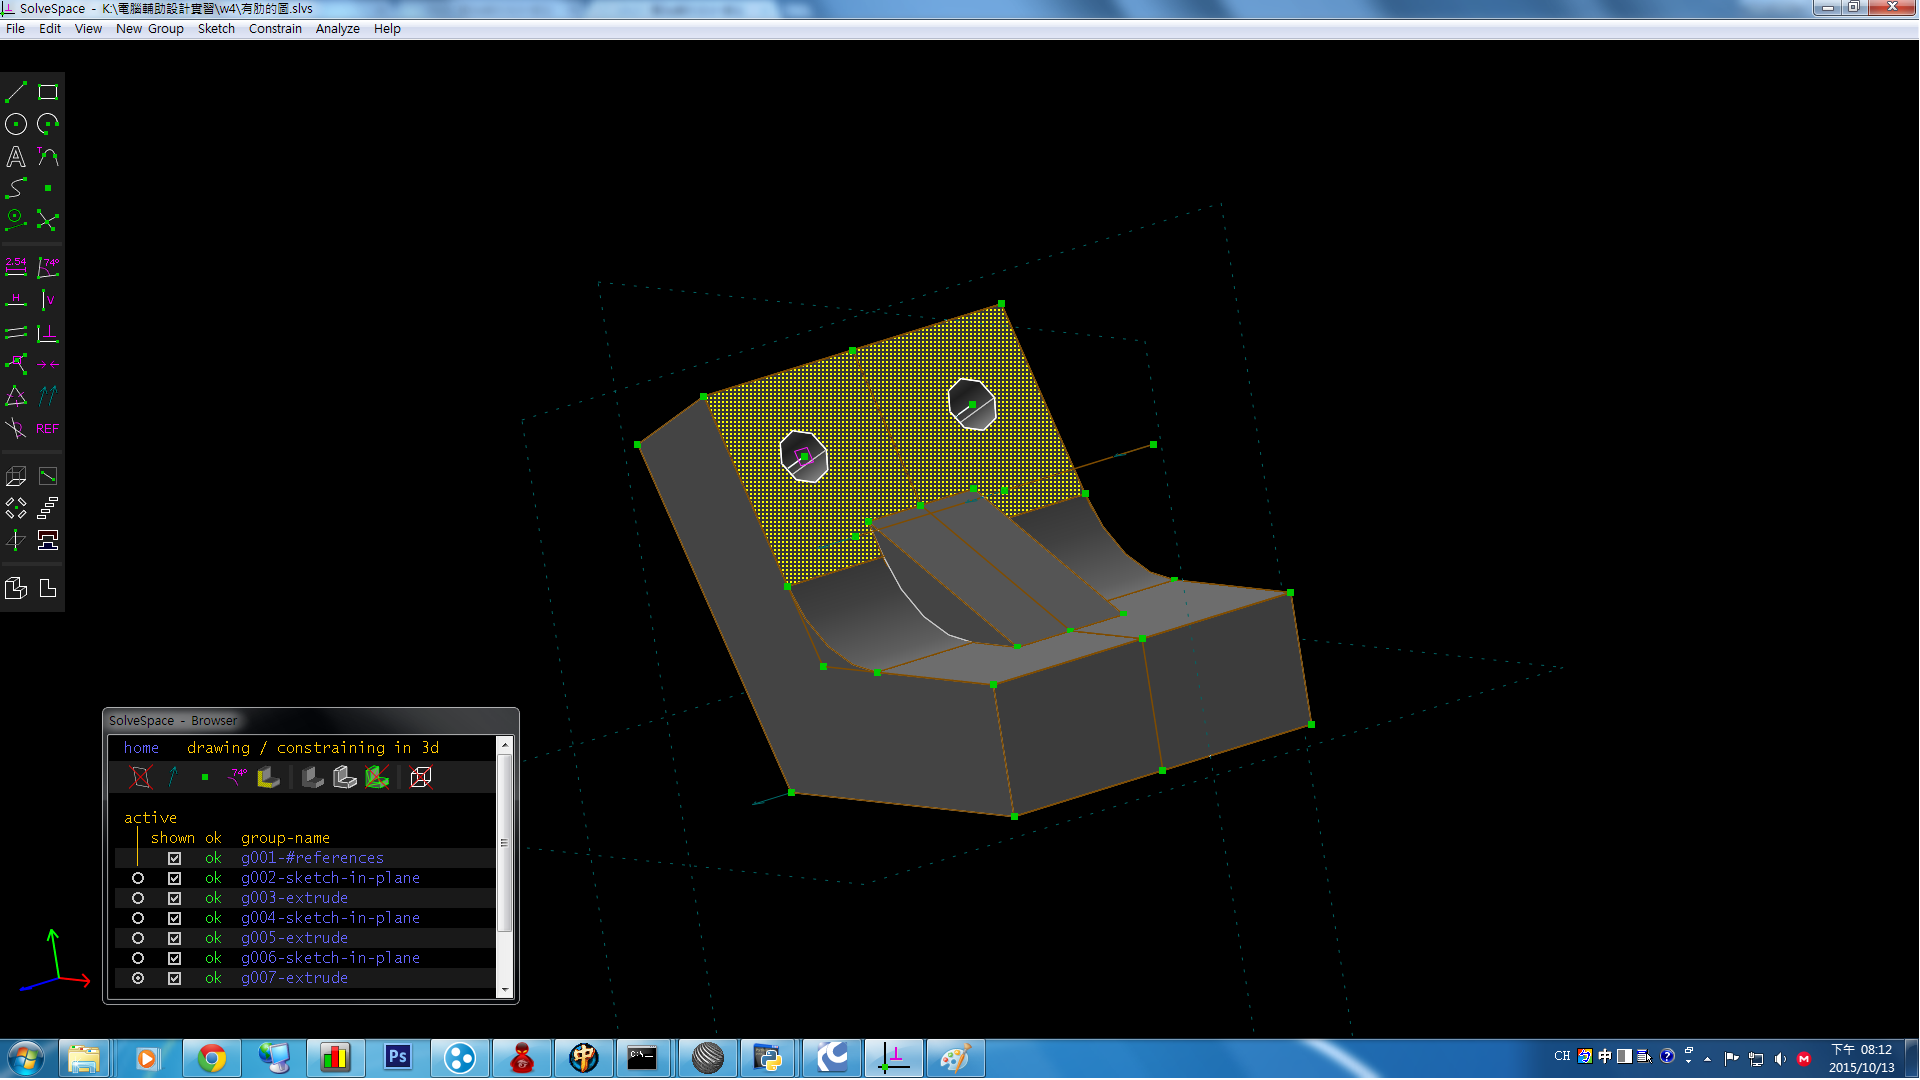
Task: Uncheck shown box for g001-#references
Action: pyautogui.click(x=174, y=858)
